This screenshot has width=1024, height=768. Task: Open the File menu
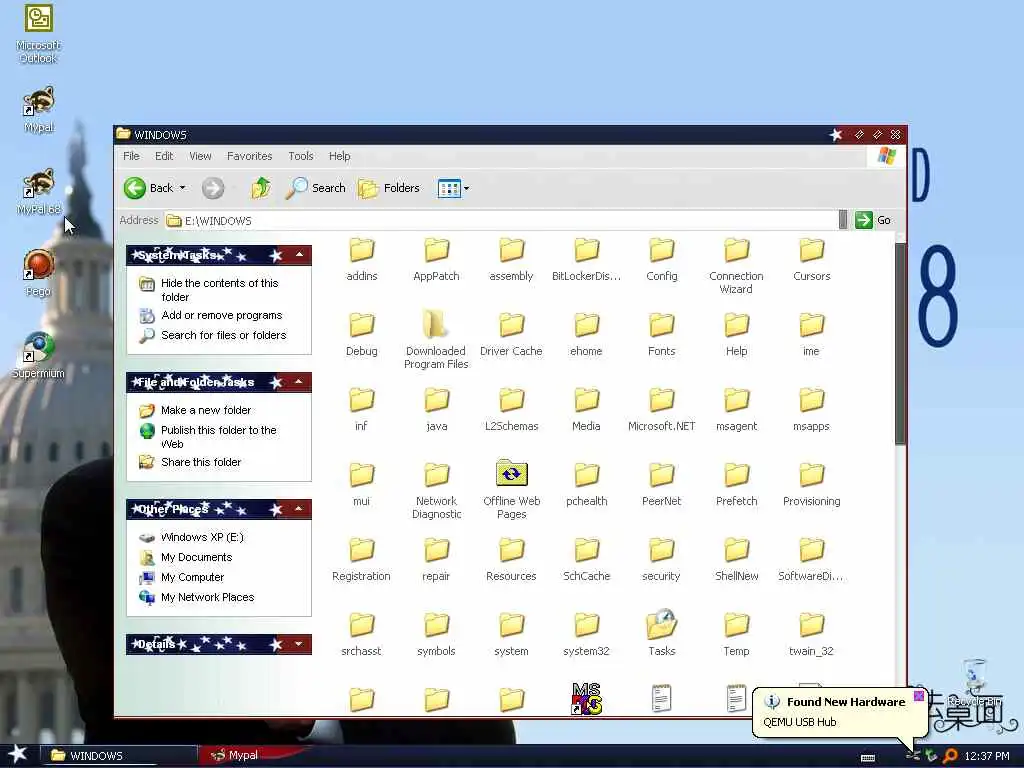(x=131, y=156)
